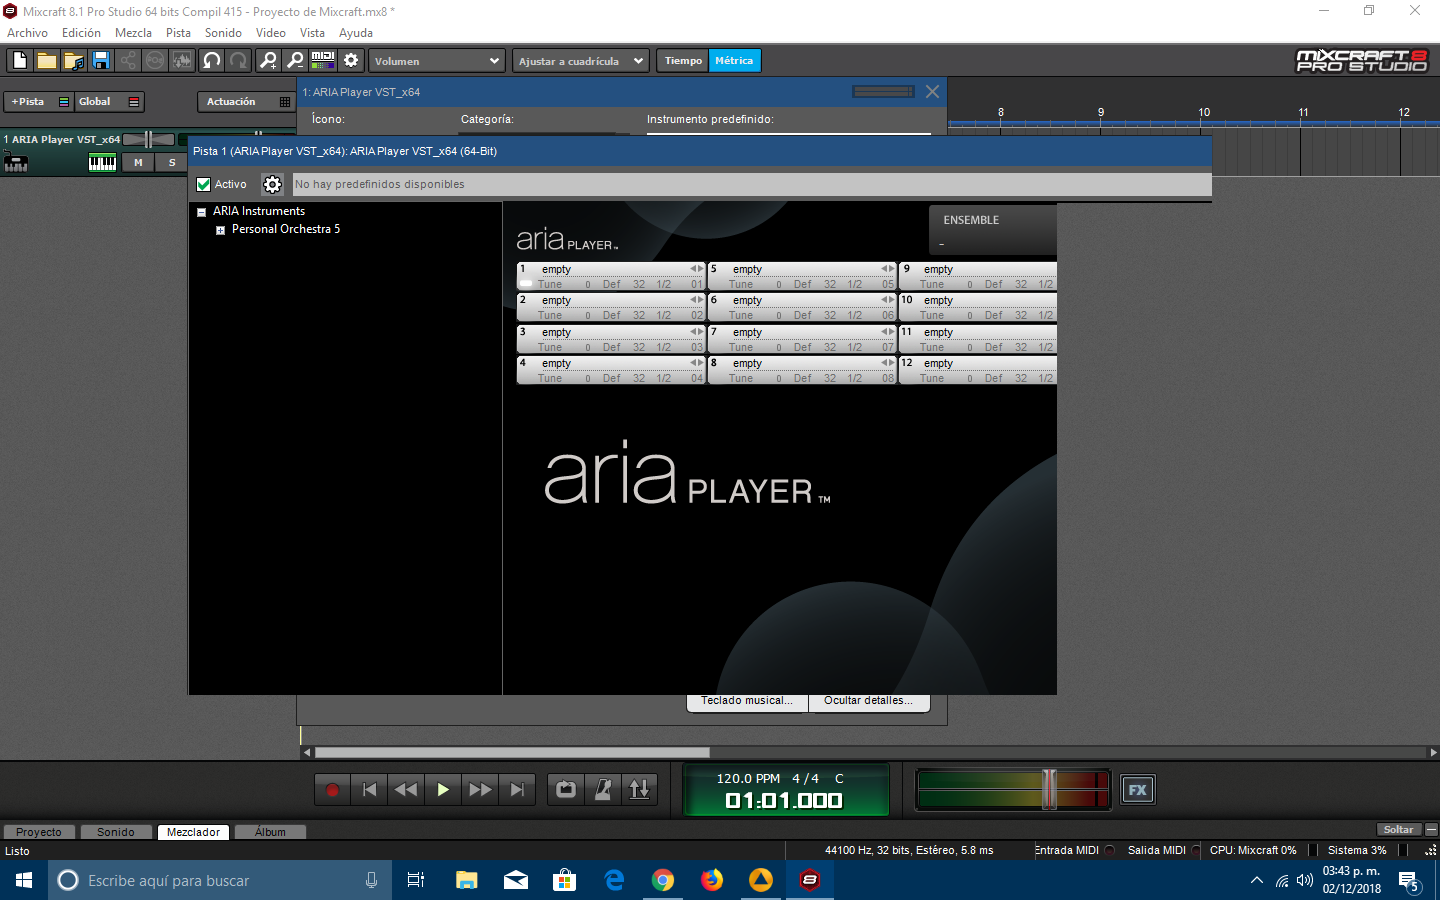Screen dimensions: 1440x900
Task: Open the Pista menu
Action: (178, 33)
